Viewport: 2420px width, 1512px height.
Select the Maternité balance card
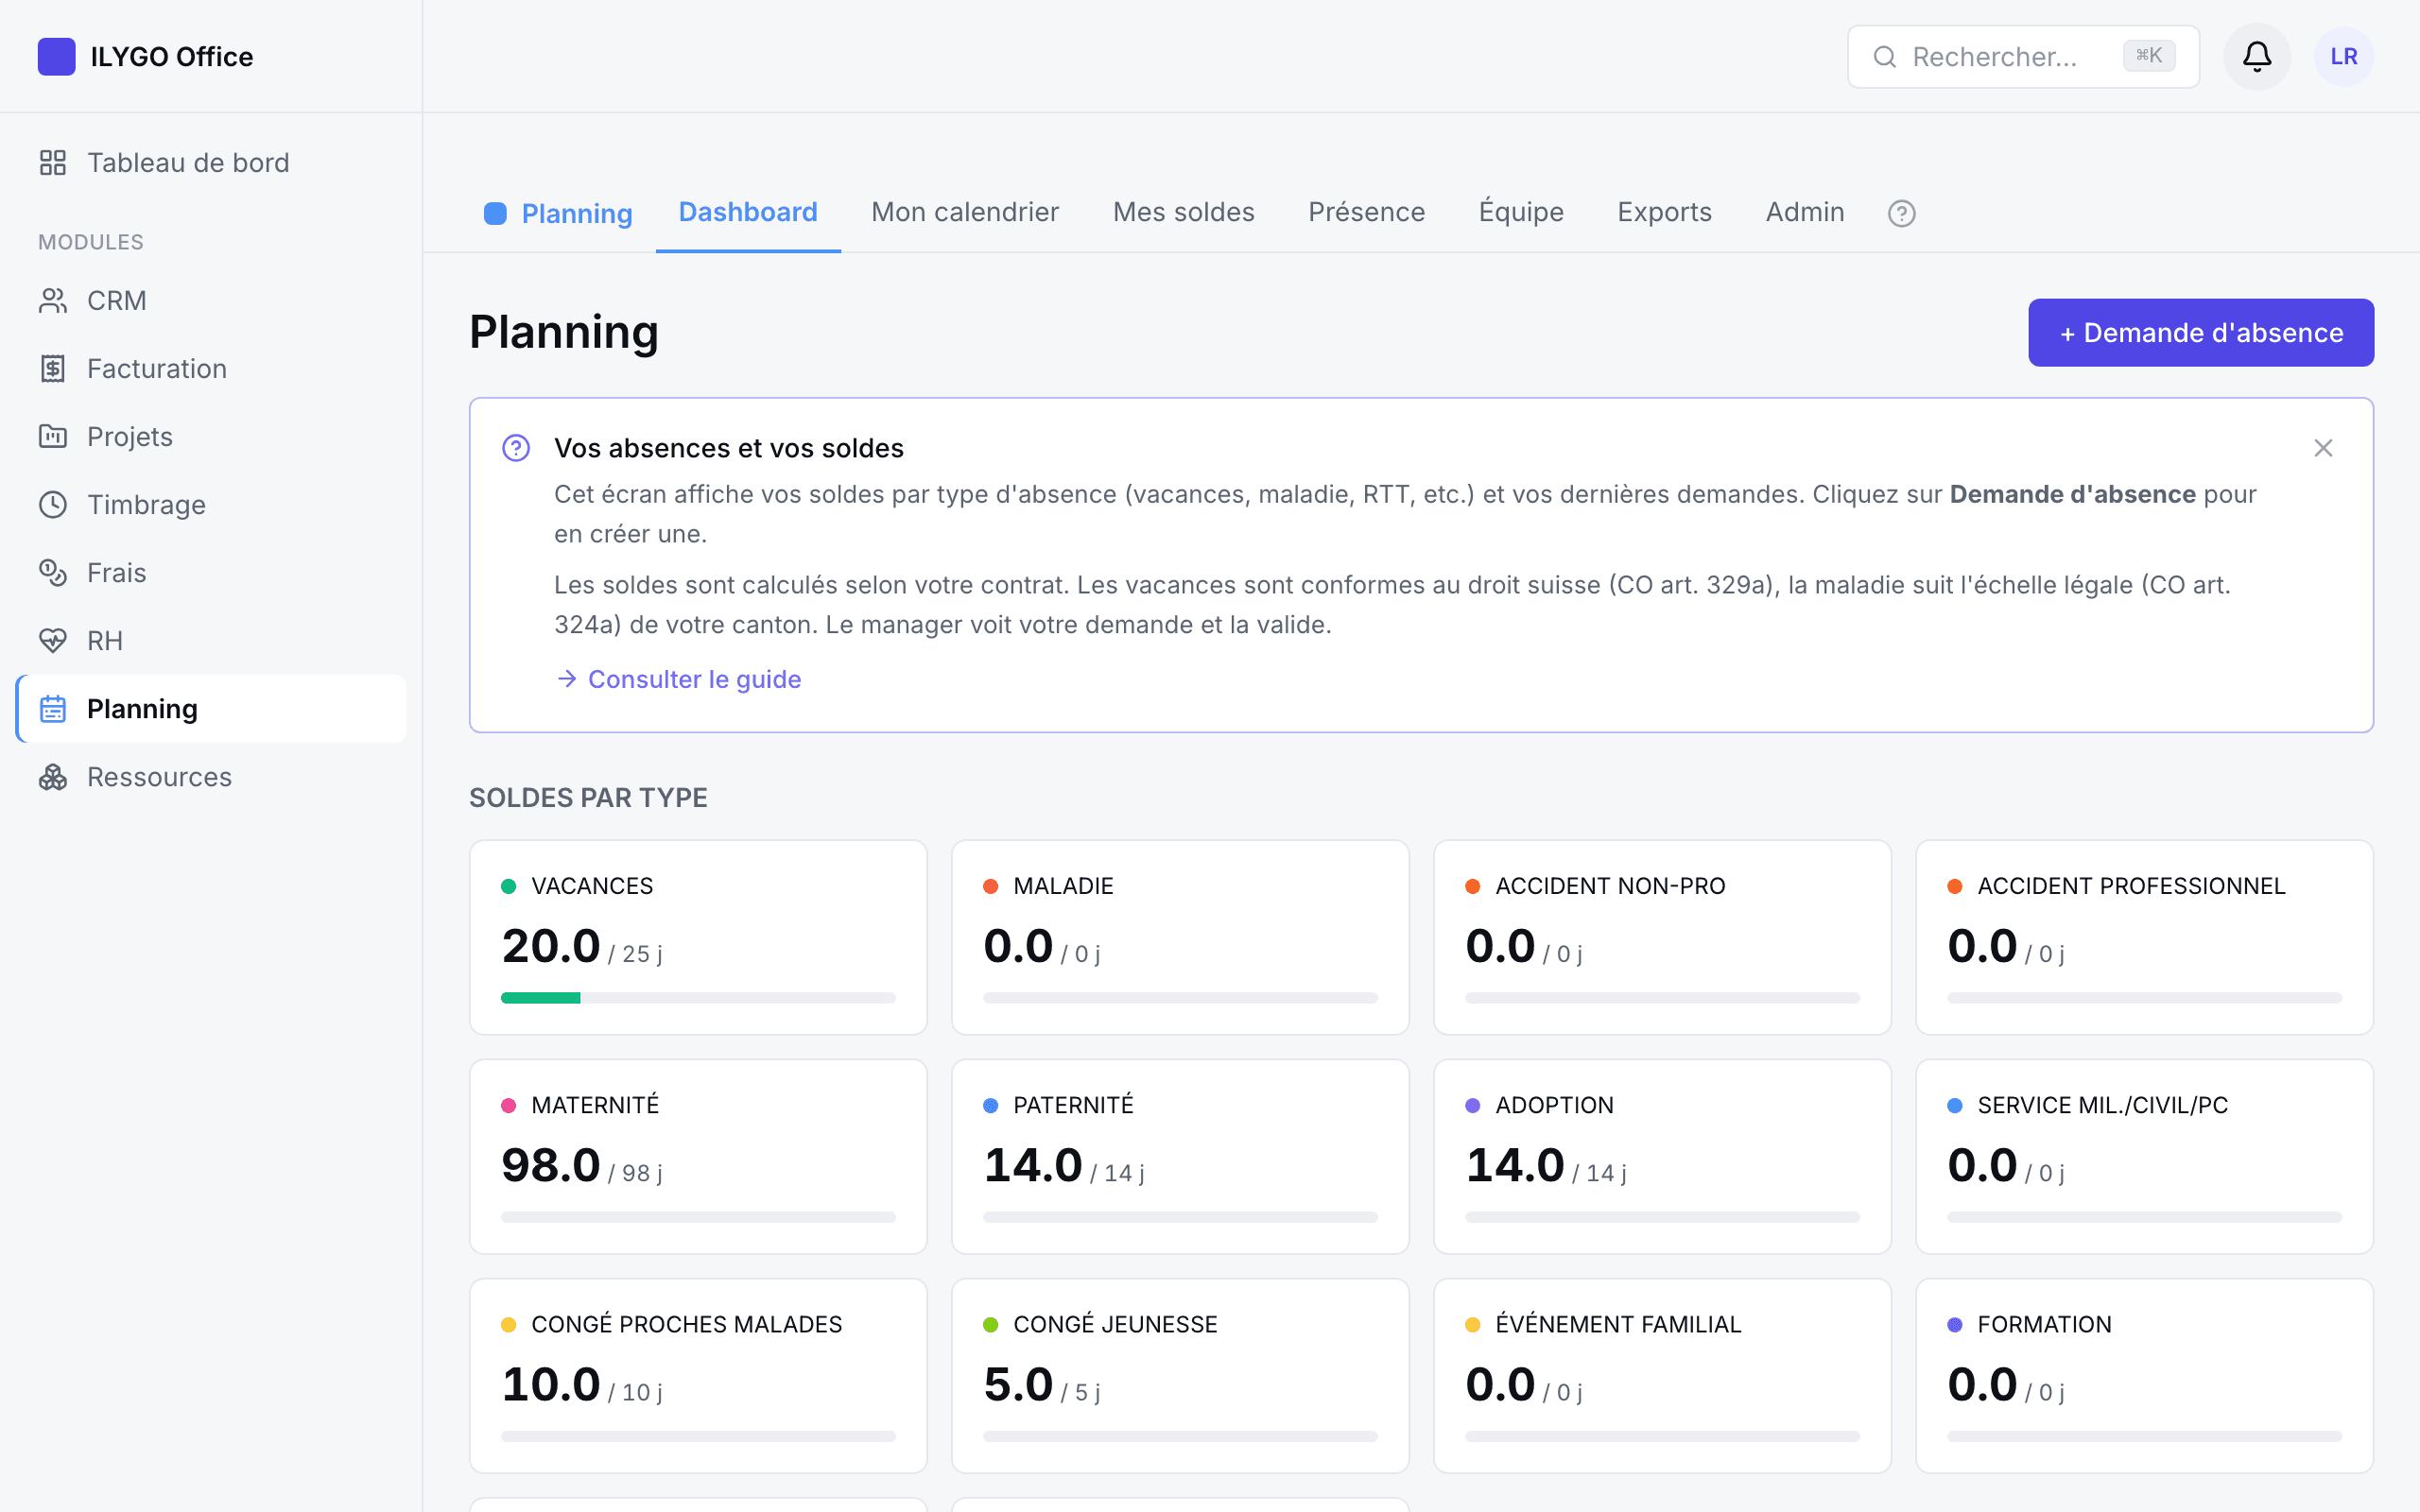point(698,1156)
